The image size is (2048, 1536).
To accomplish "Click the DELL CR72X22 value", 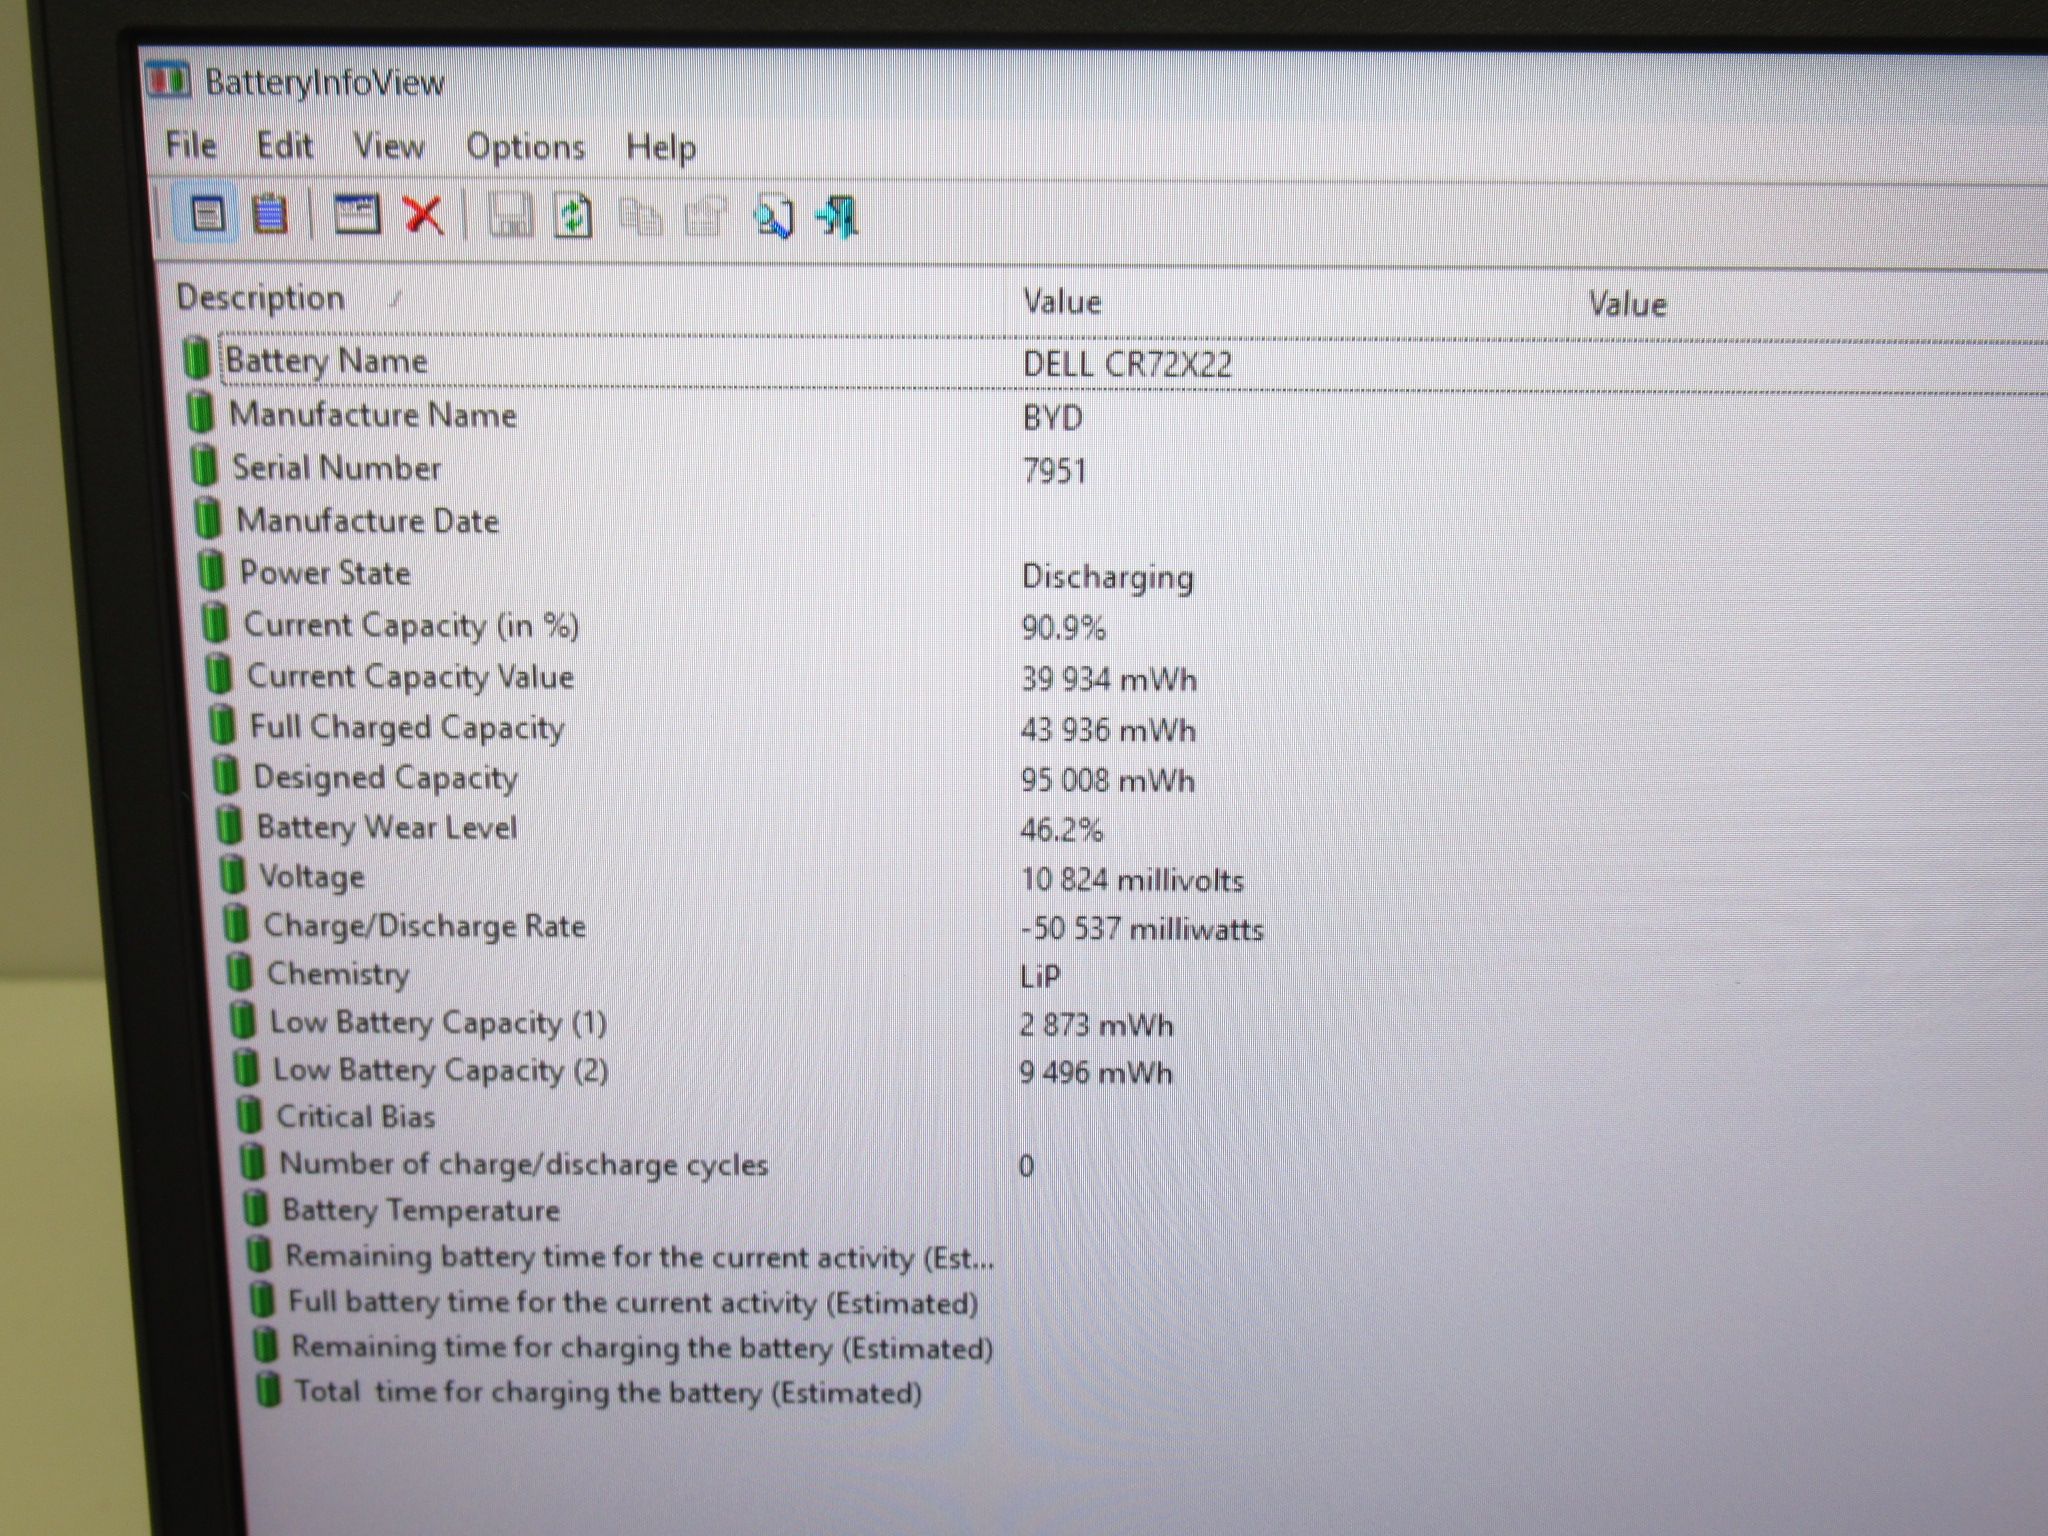I will 1127,364.
